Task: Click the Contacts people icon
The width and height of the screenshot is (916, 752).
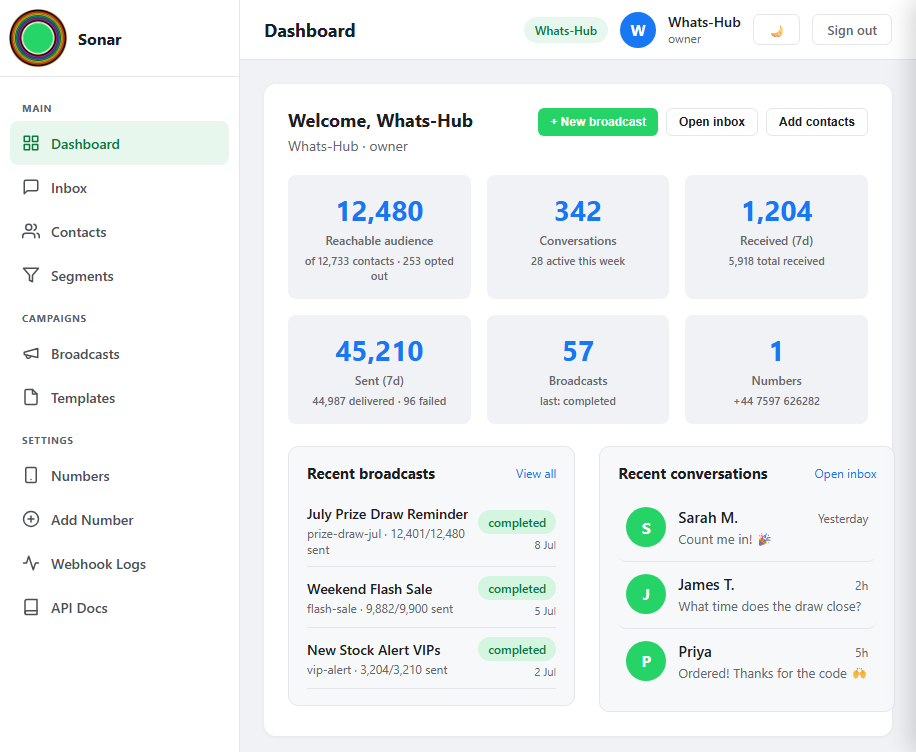Action: pyautogui.click(x=31, y=231)
